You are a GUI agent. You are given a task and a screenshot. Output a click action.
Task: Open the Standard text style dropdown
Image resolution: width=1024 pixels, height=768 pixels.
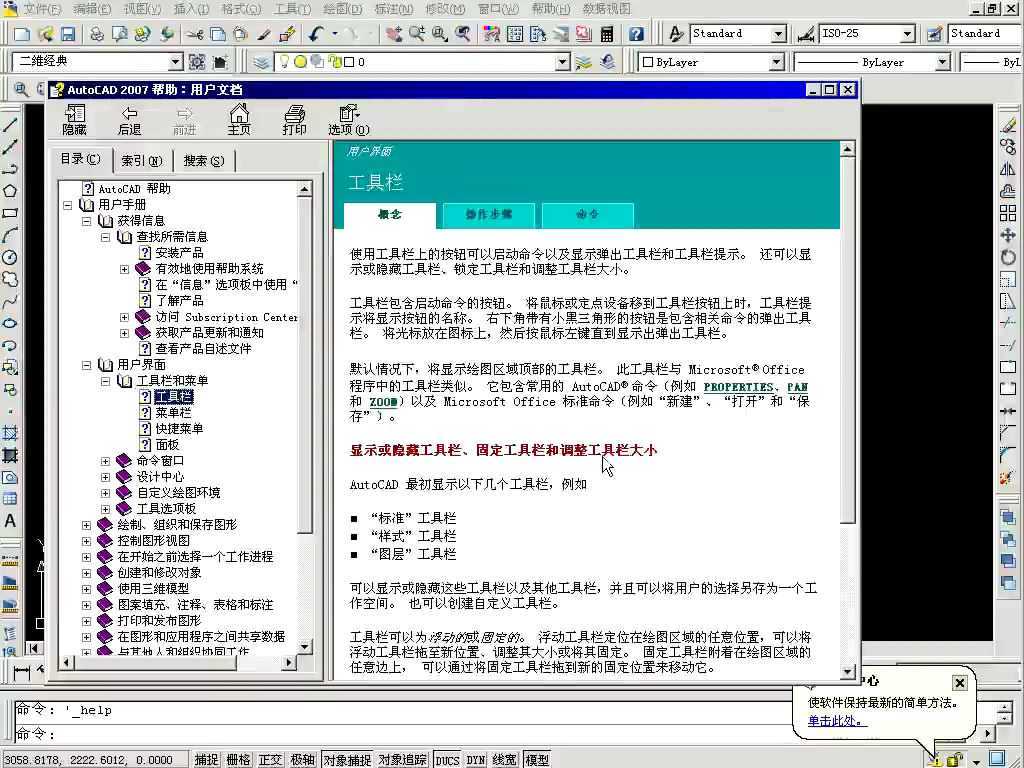[x=778, y=33]
